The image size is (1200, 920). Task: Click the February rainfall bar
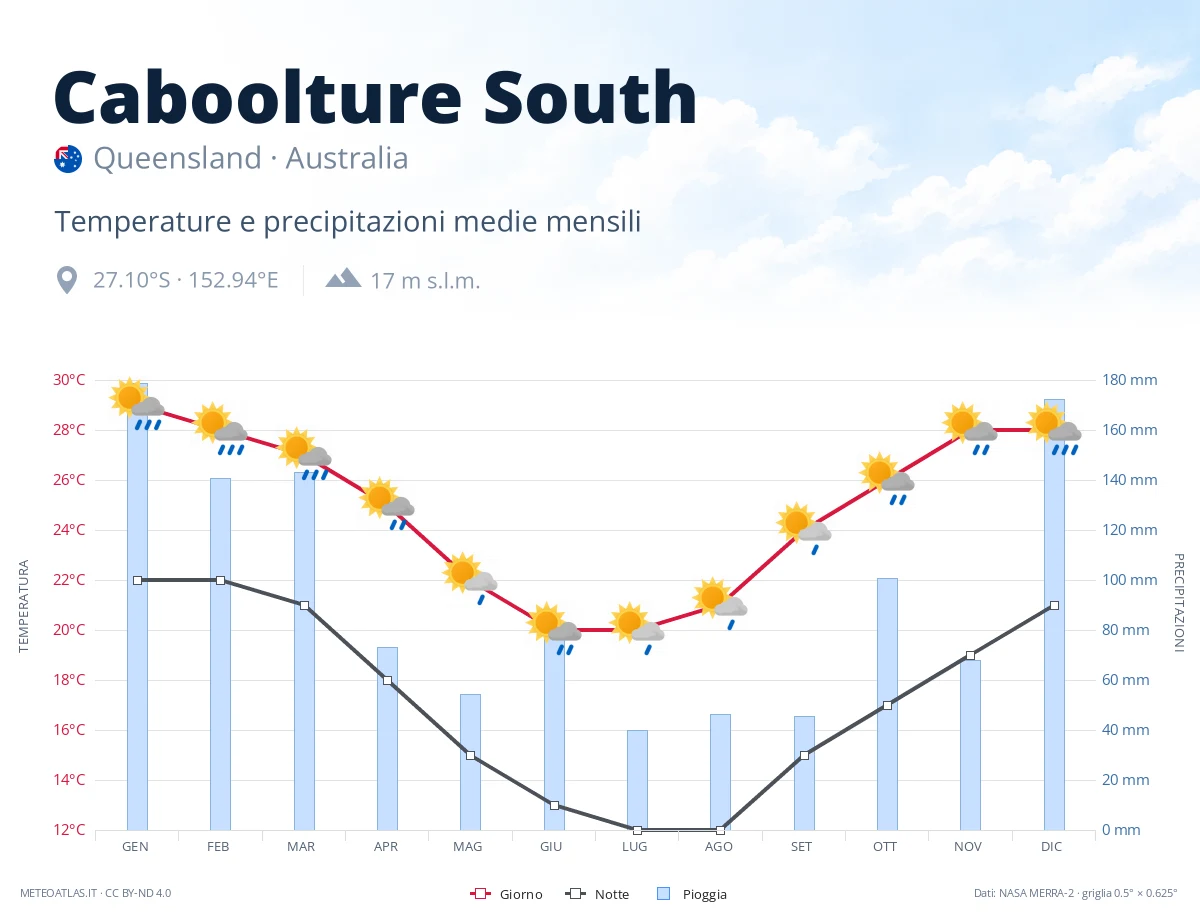(220, 654)
